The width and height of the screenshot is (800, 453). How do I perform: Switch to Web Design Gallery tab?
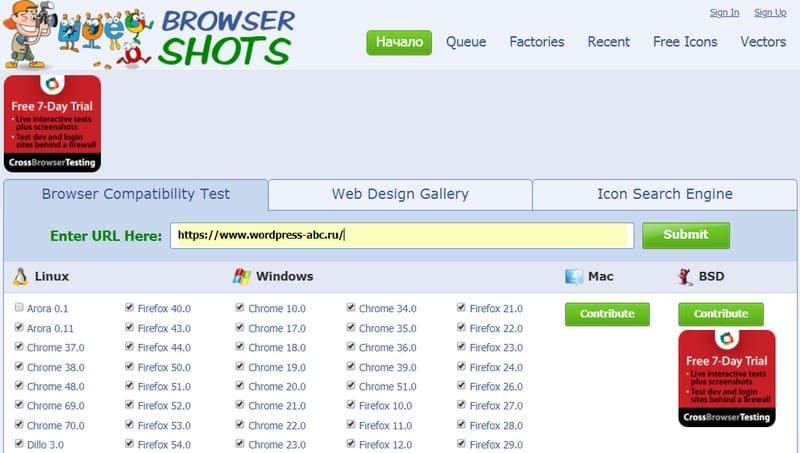click(400, 194)
